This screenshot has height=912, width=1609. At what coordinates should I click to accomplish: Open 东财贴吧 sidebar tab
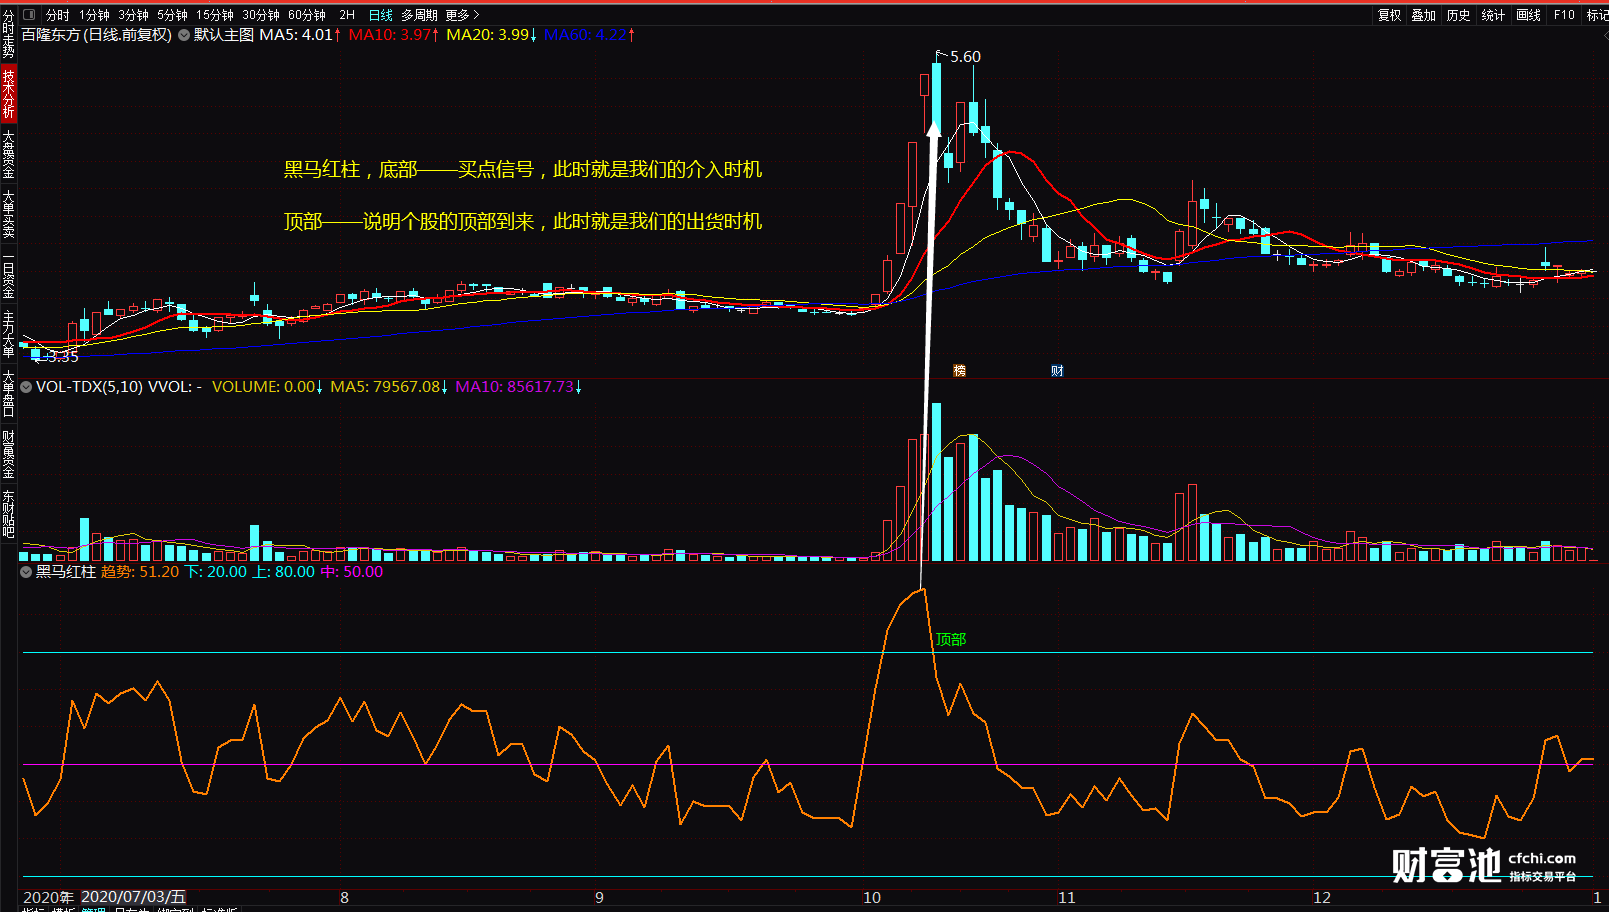click(8, 514)
